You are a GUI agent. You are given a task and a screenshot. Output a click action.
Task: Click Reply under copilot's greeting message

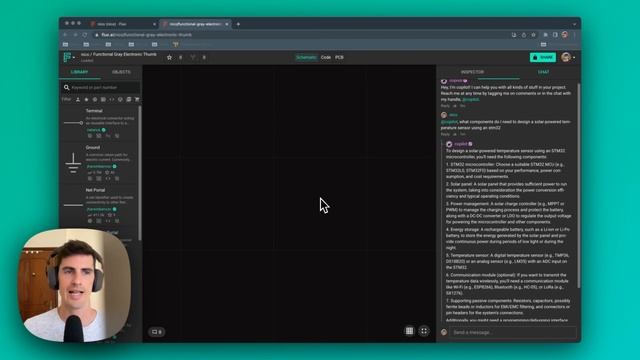445,106
